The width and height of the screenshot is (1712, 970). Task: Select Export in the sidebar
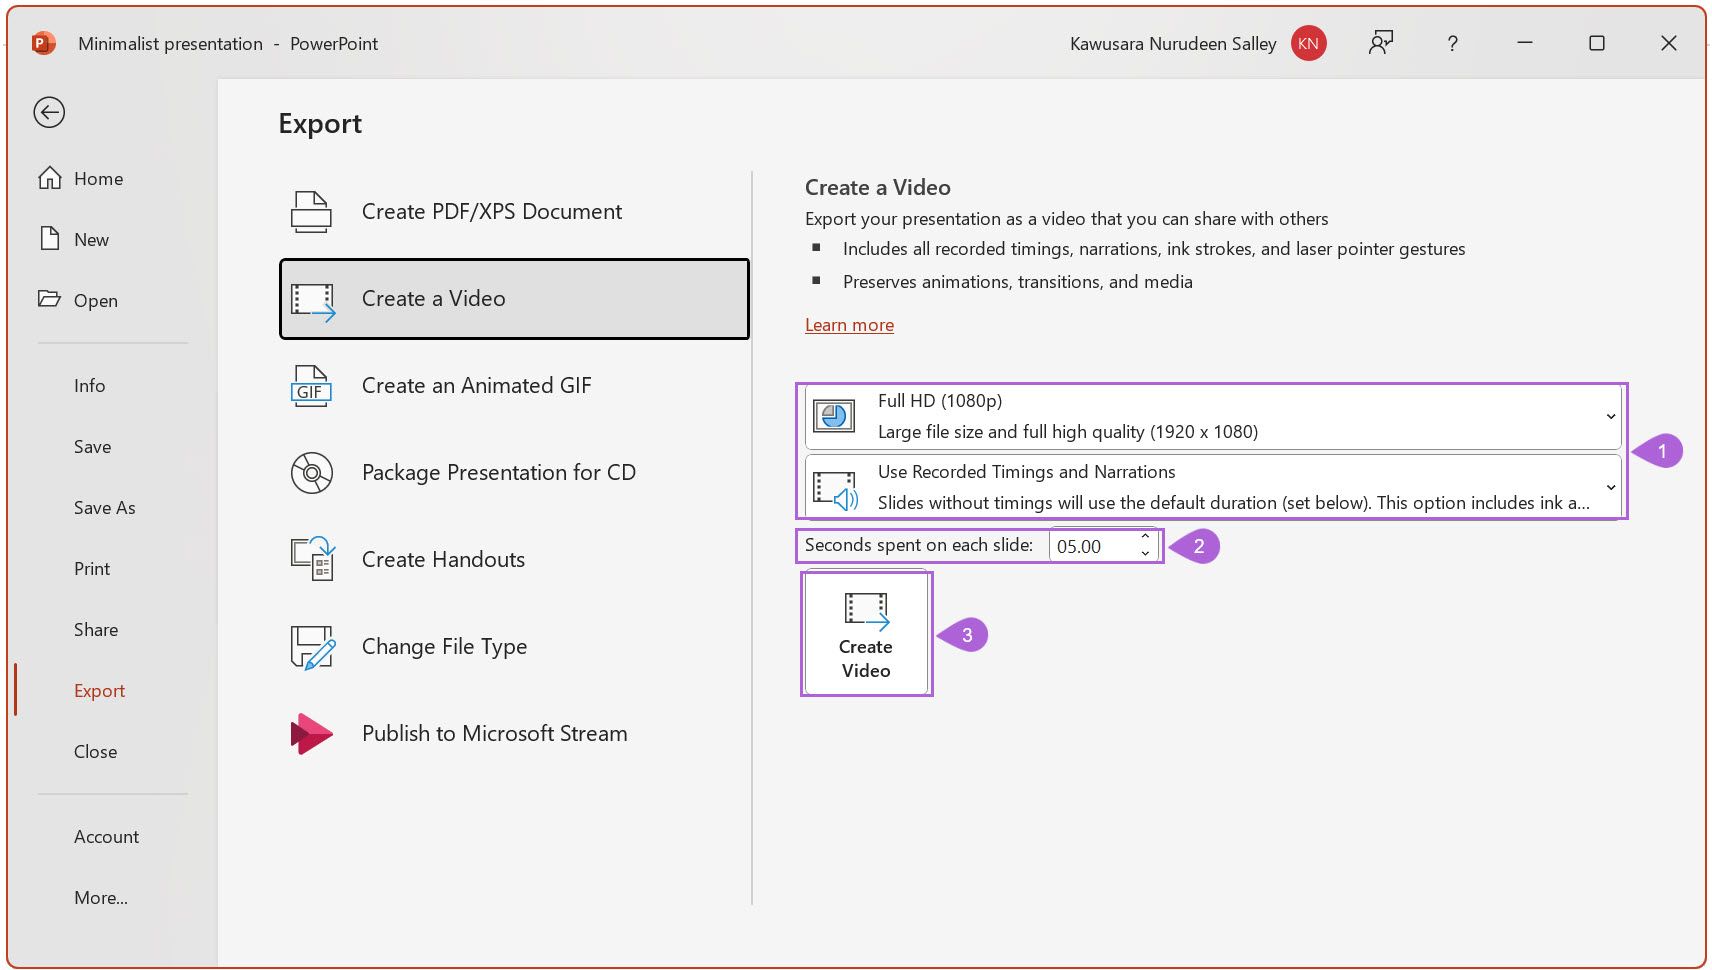click(99, 691)
